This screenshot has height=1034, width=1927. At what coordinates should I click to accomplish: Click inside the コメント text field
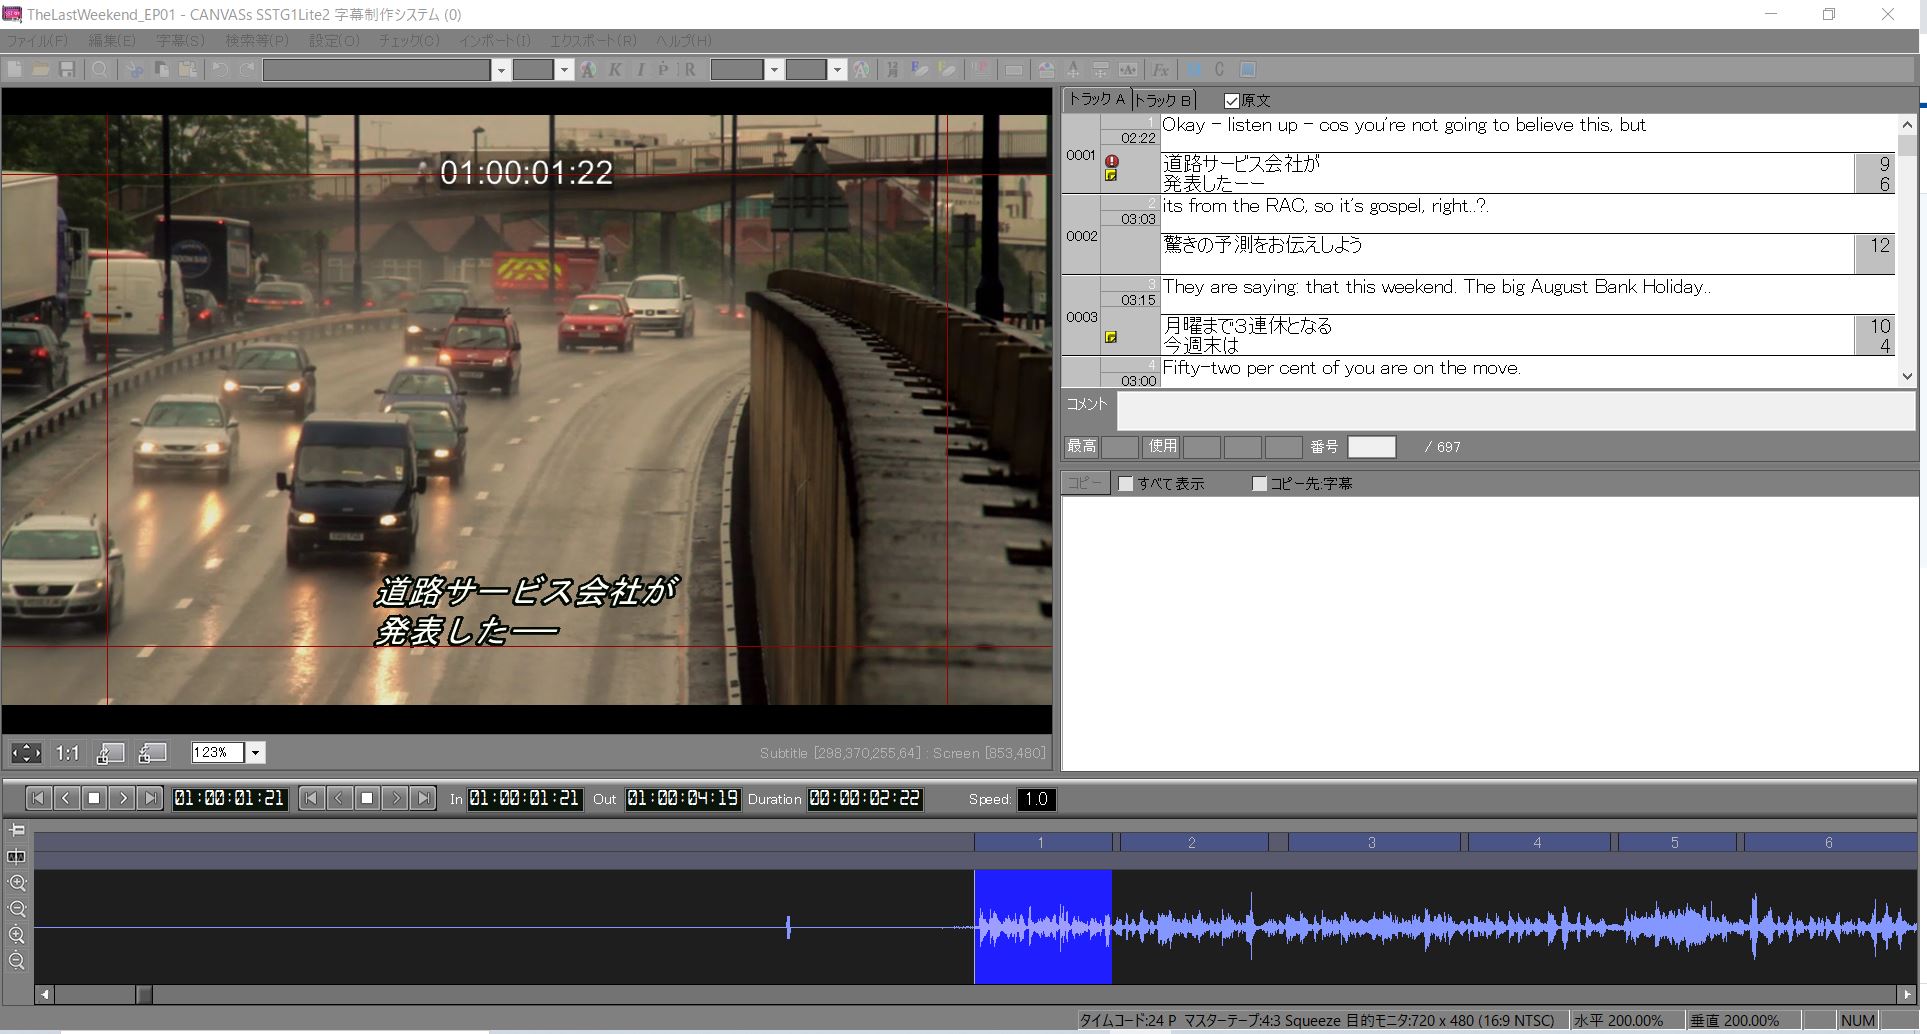click(x=1515, y=411)
